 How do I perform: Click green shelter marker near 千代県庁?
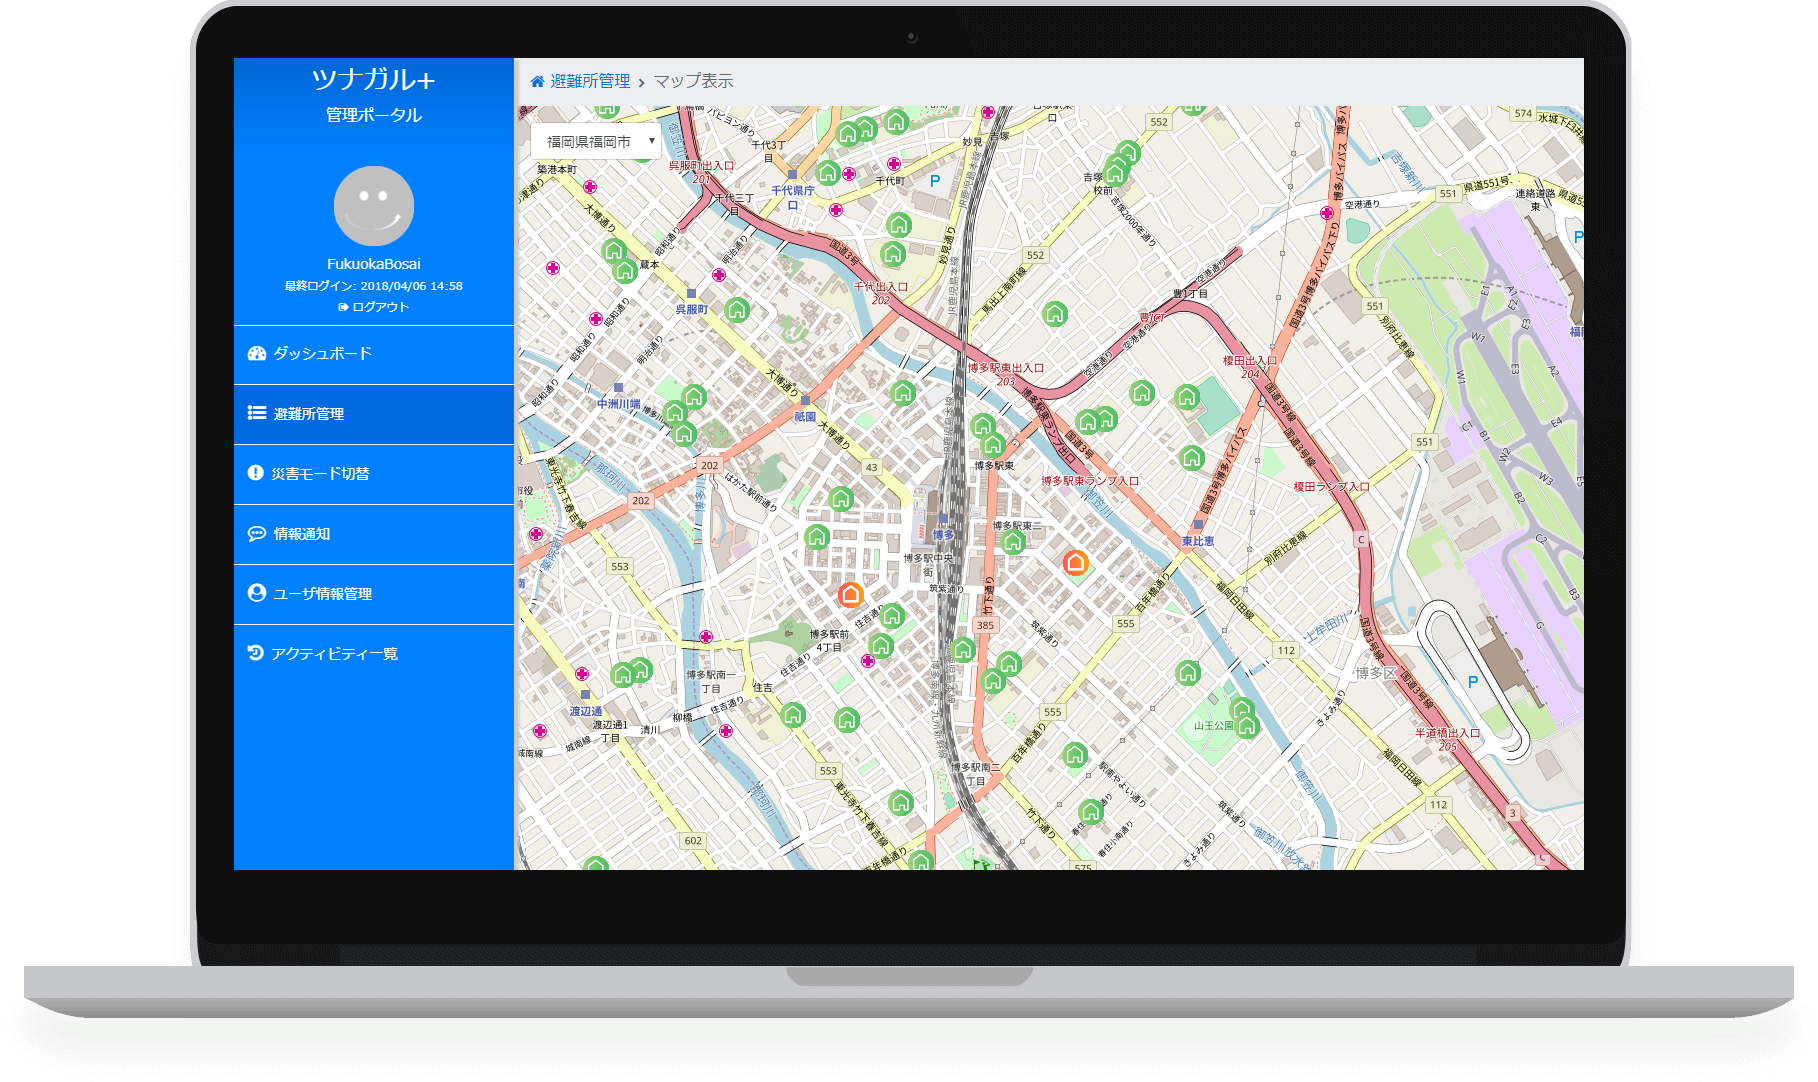tap(828, 173)
